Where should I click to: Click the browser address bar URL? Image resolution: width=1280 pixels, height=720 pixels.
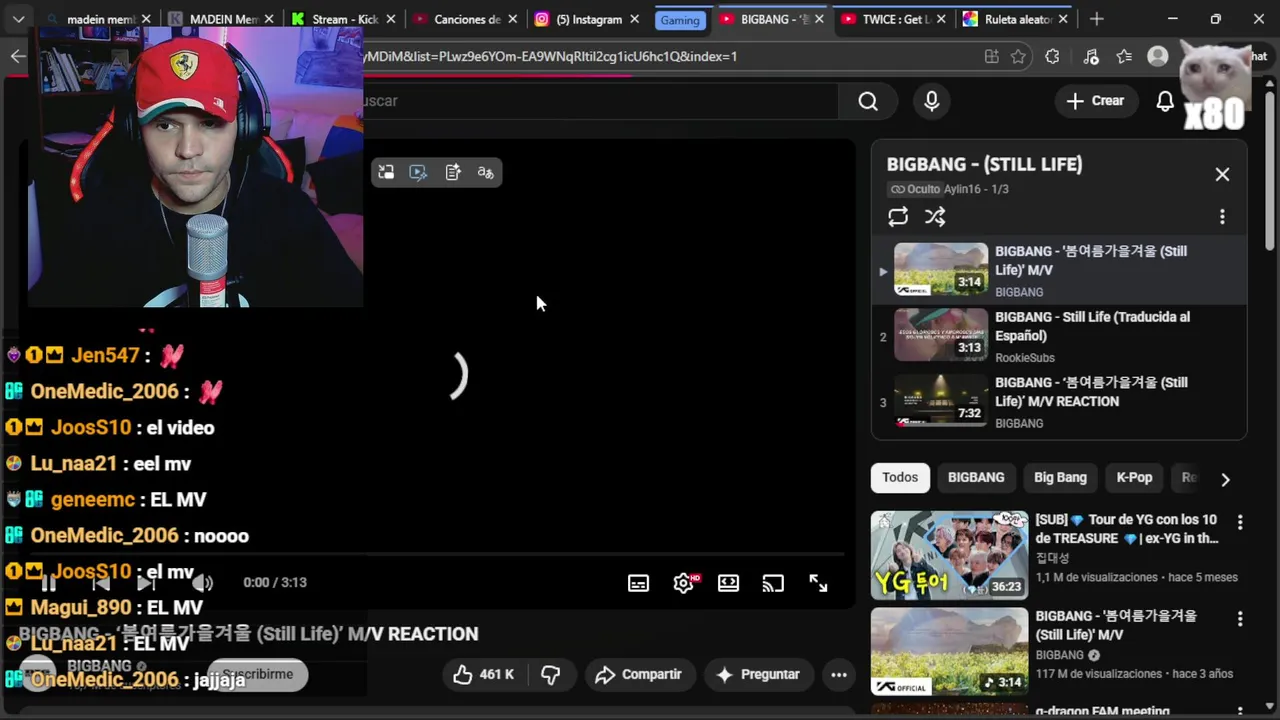551,57
